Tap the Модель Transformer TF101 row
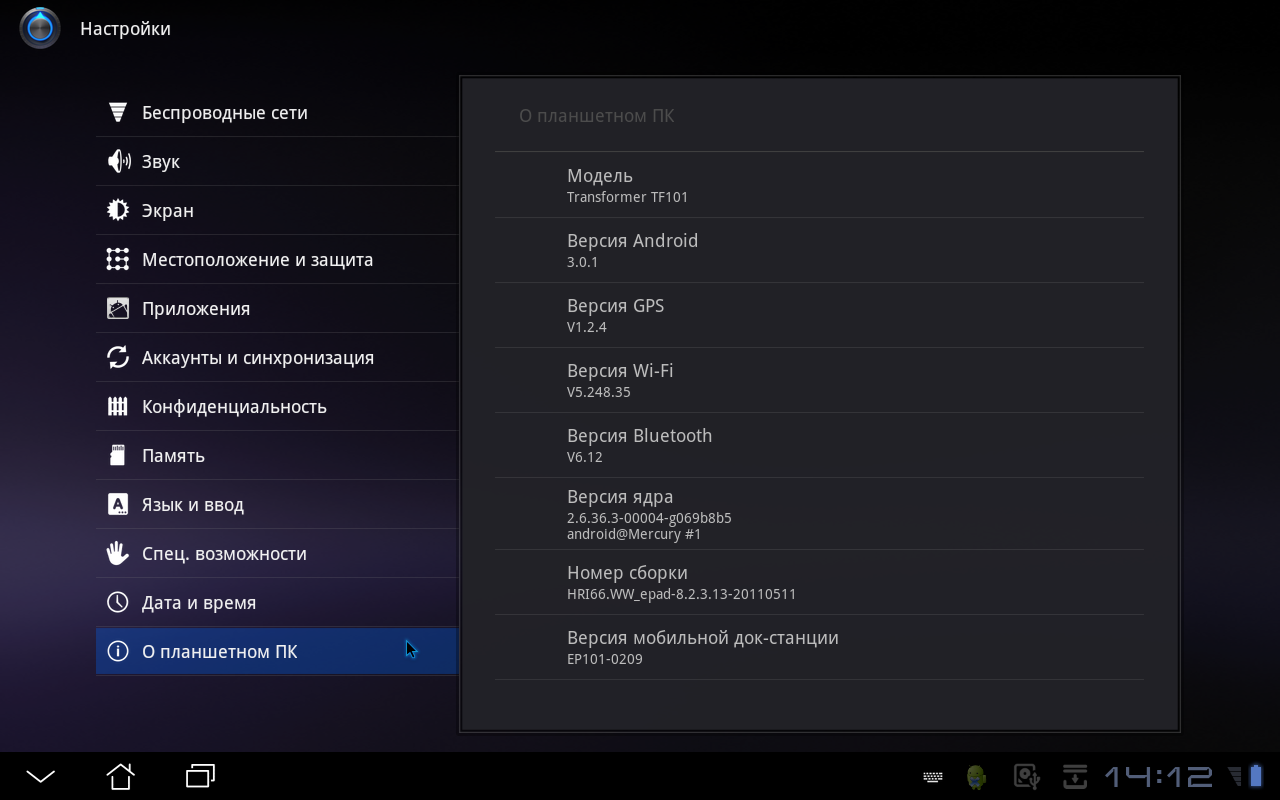Screen dimensions: 1280x800 pyautogui.click(x=818, y=185)
